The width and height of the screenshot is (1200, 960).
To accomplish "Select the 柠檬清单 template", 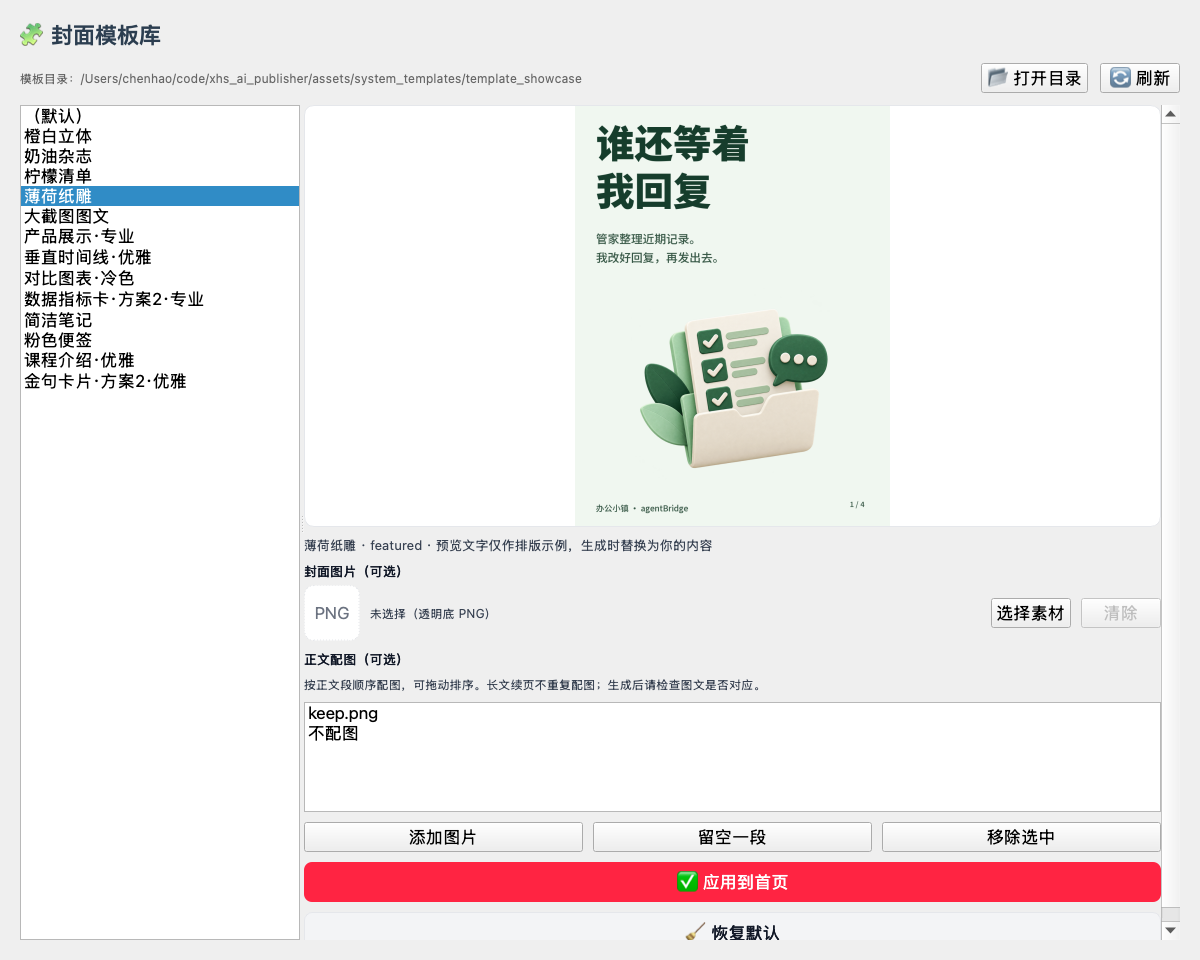I will [x=160, y=176].
